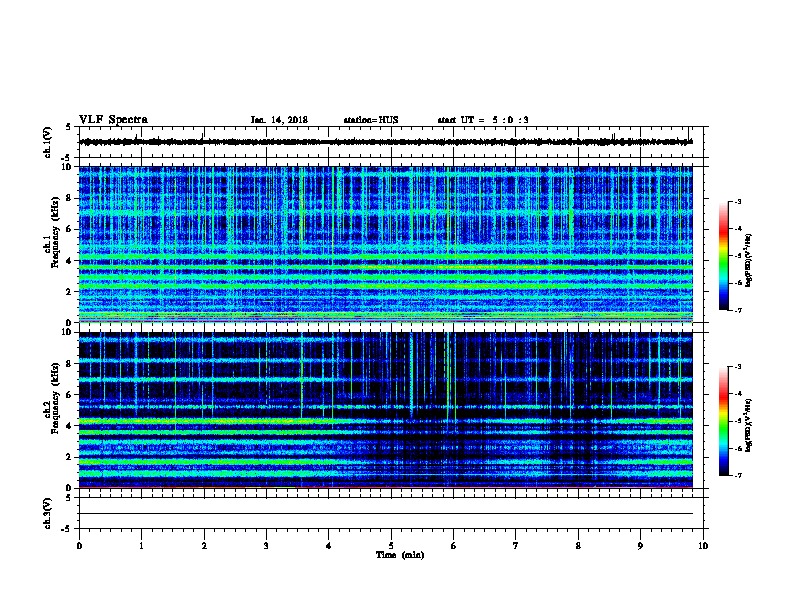Click the ch.1 voltage waveform trace
Screen dimensions: 792x612
coord(386,142)
